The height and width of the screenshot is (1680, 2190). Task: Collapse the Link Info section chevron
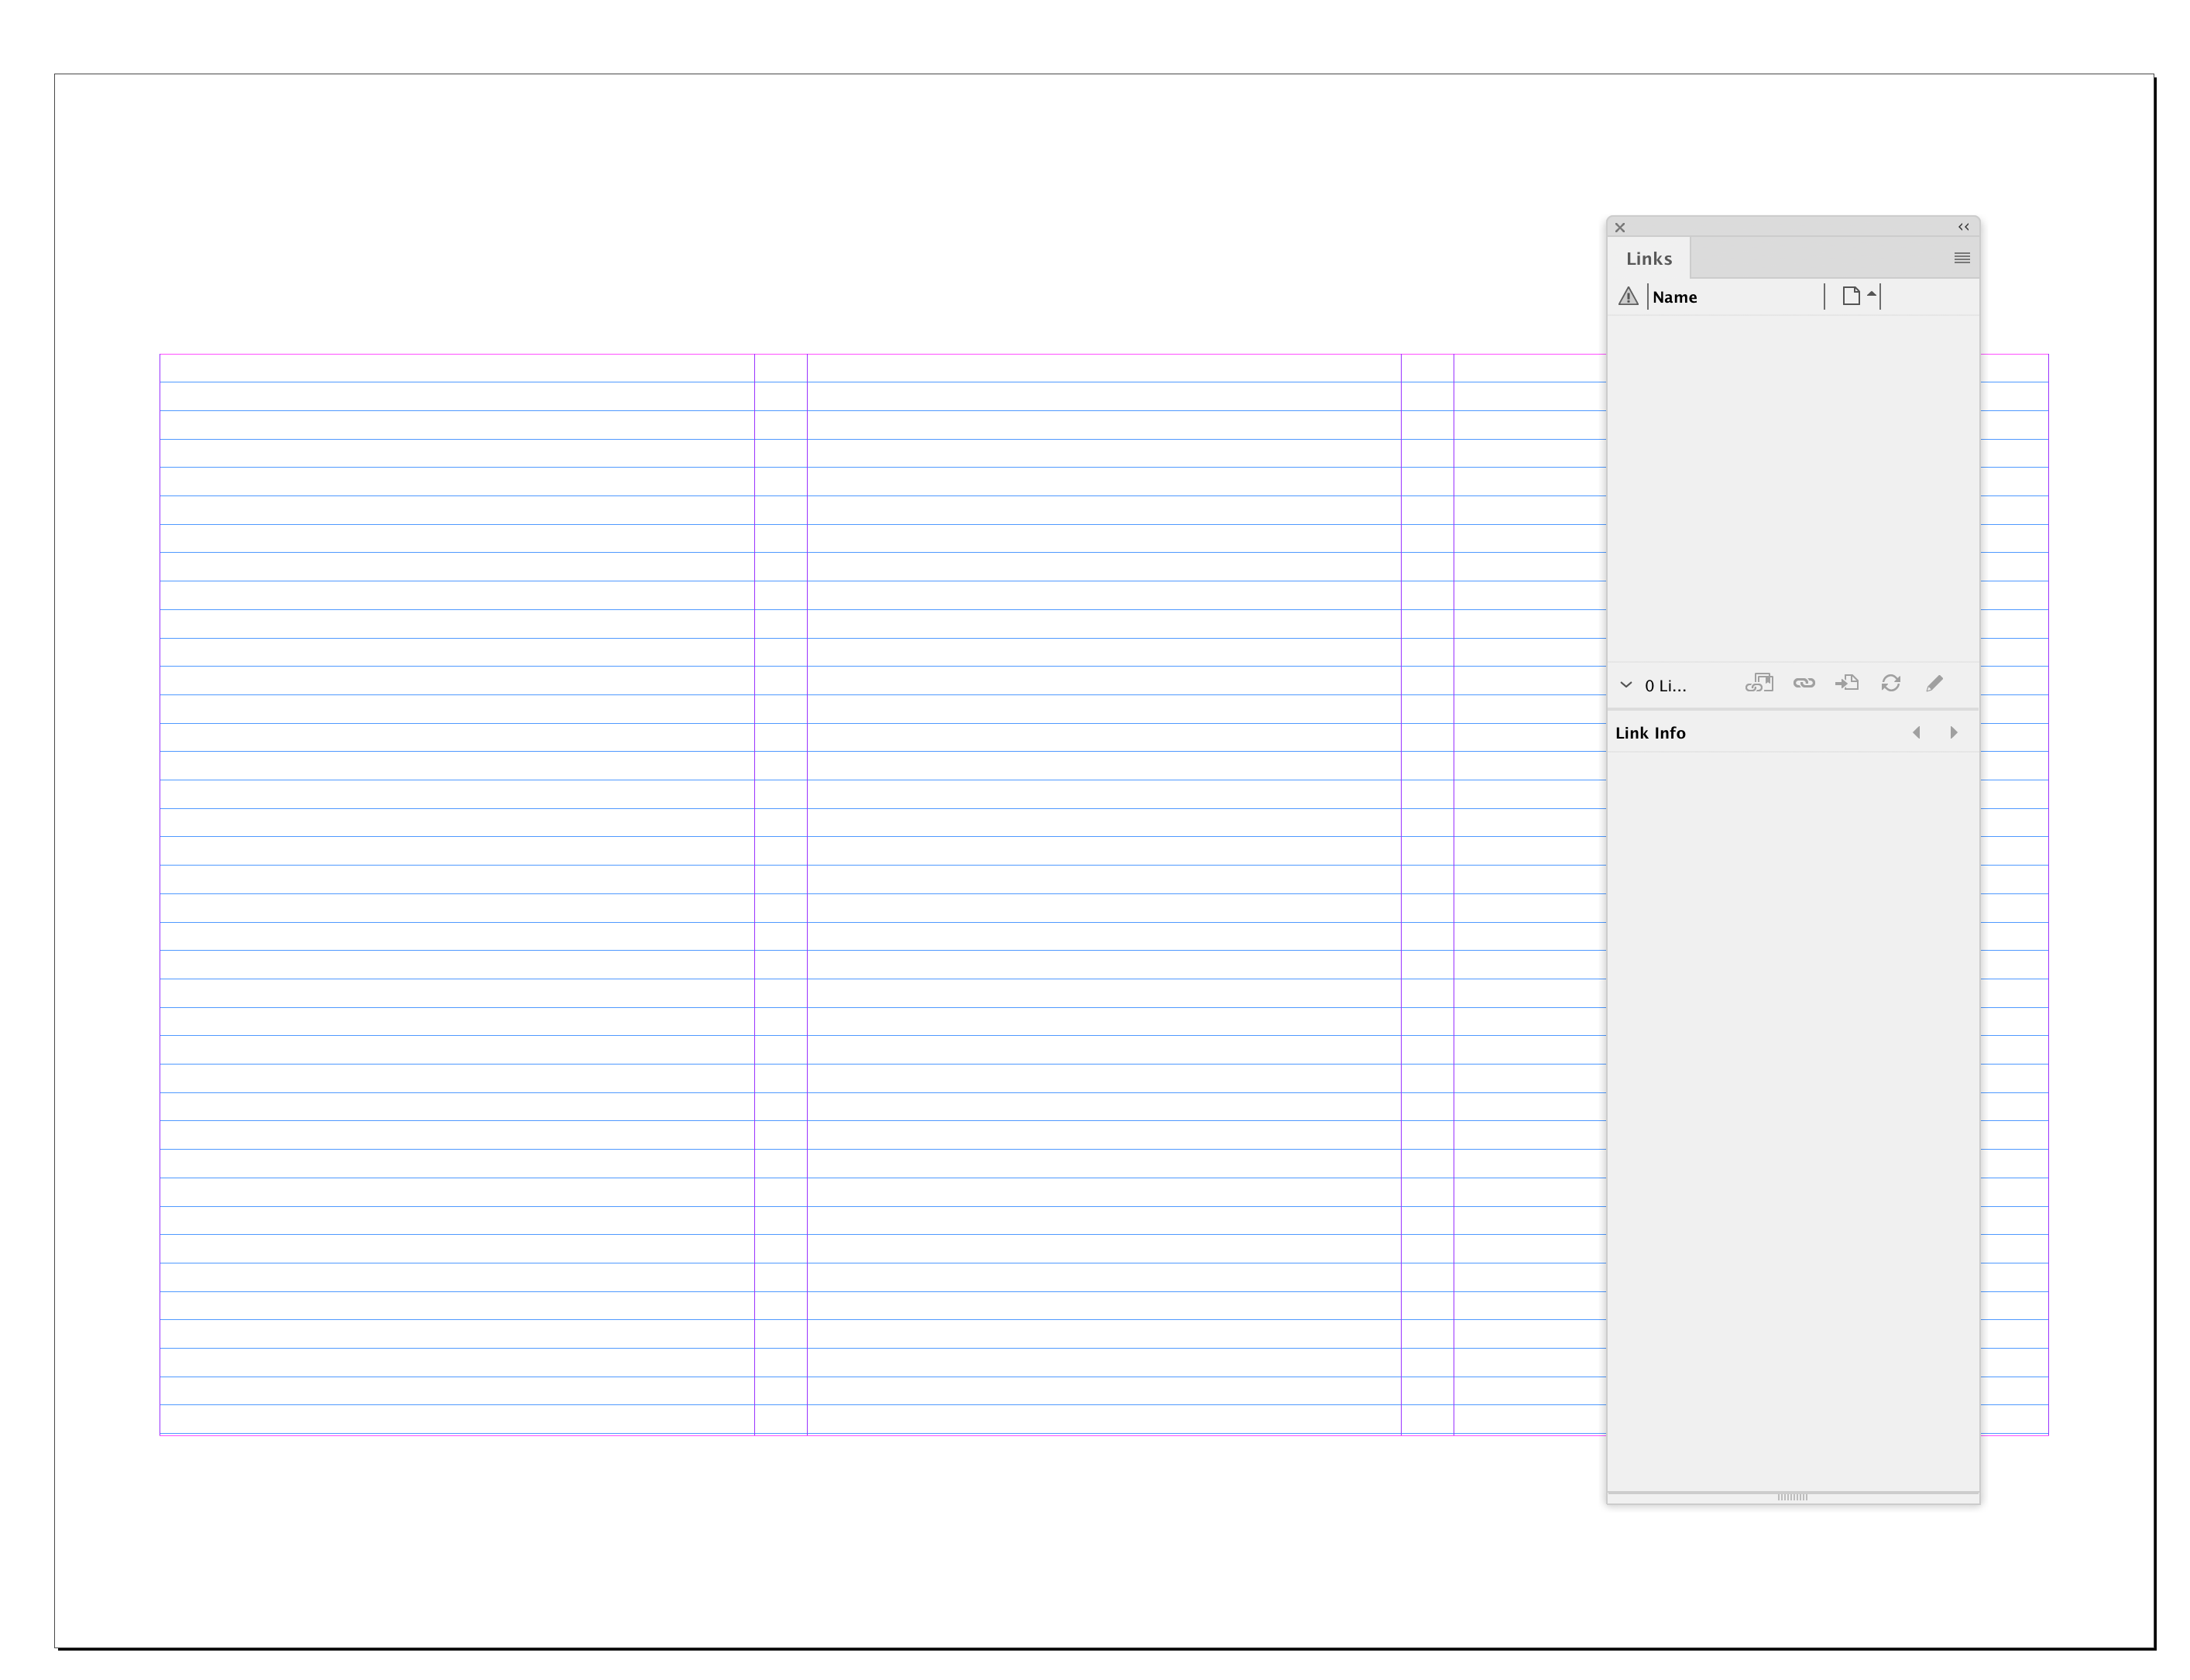point(1626,685)
